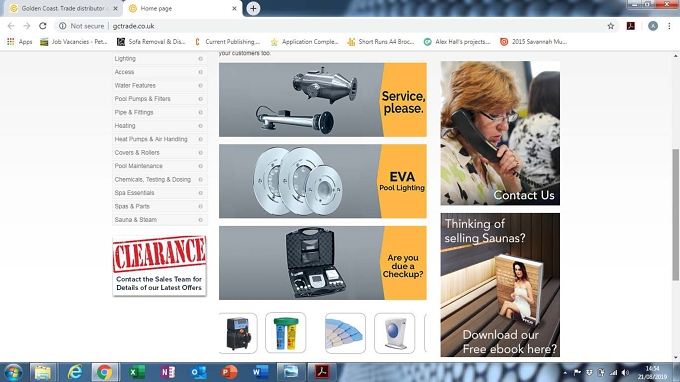Open the Application Complete bookmark
This screenshot has width=680, height=382.
(x=304, y=42)
